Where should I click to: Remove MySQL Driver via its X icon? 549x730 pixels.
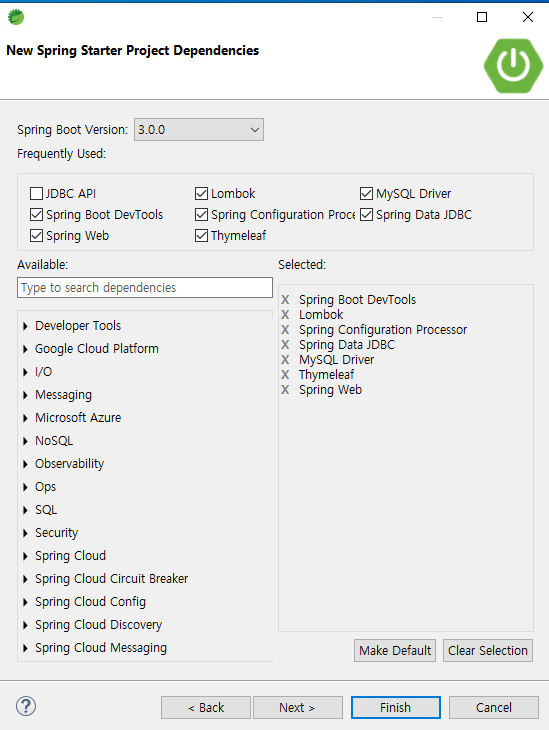pos(285,360)
